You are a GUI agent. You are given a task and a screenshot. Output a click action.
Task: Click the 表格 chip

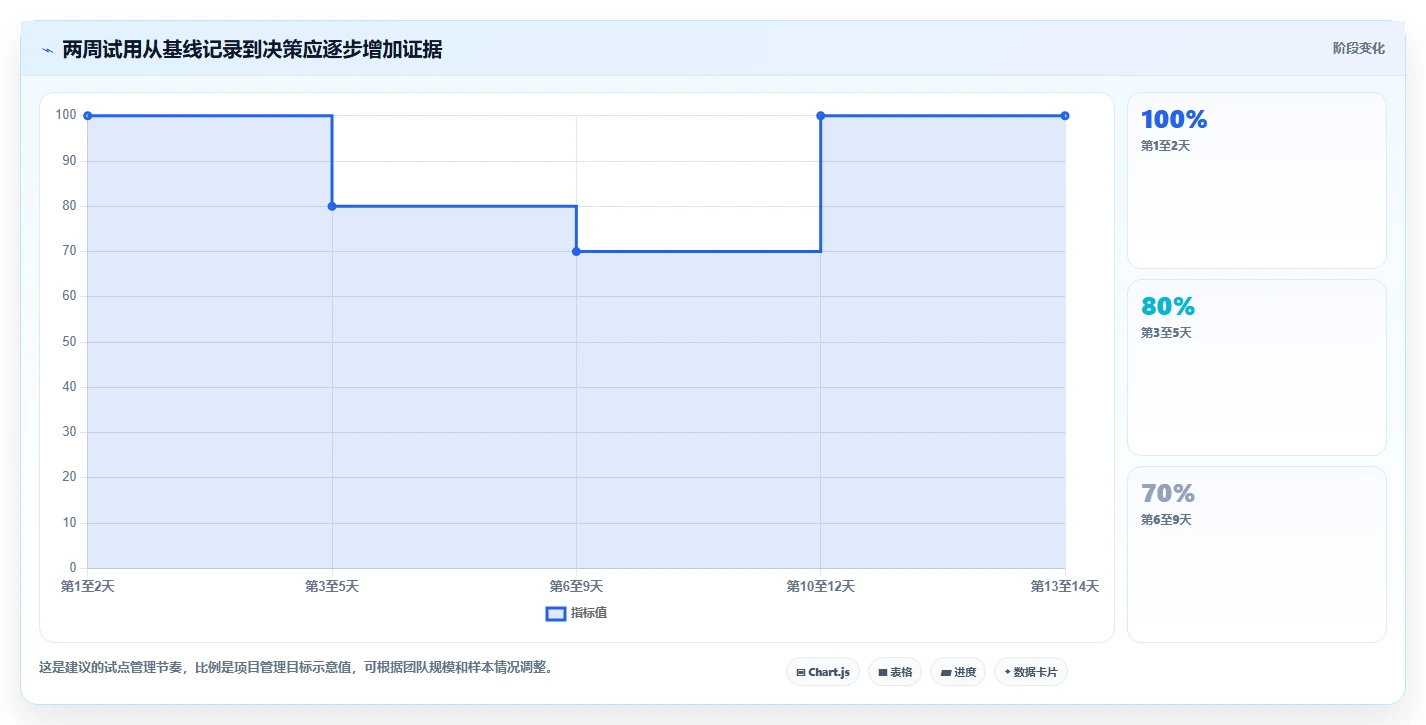pyautogui.click(x=895, y=672)
